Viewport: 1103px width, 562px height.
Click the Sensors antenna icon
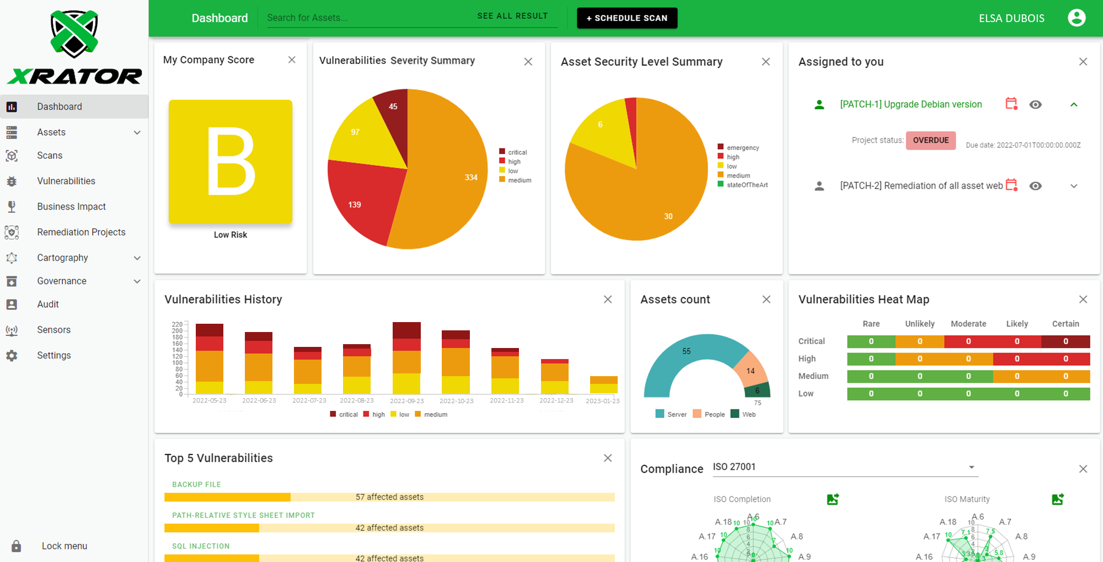[x=11, y=330]
